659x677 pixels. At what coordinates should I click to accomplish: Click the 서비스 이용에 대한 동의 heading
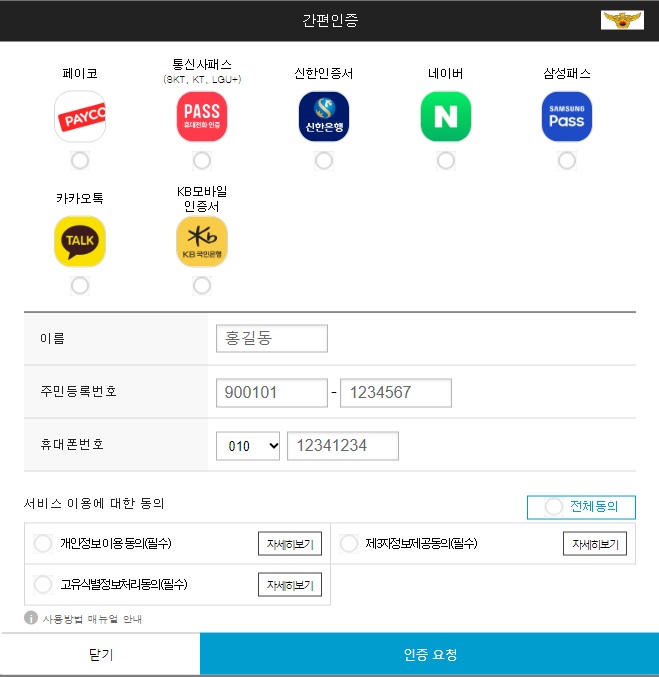(x=94, y=503)
